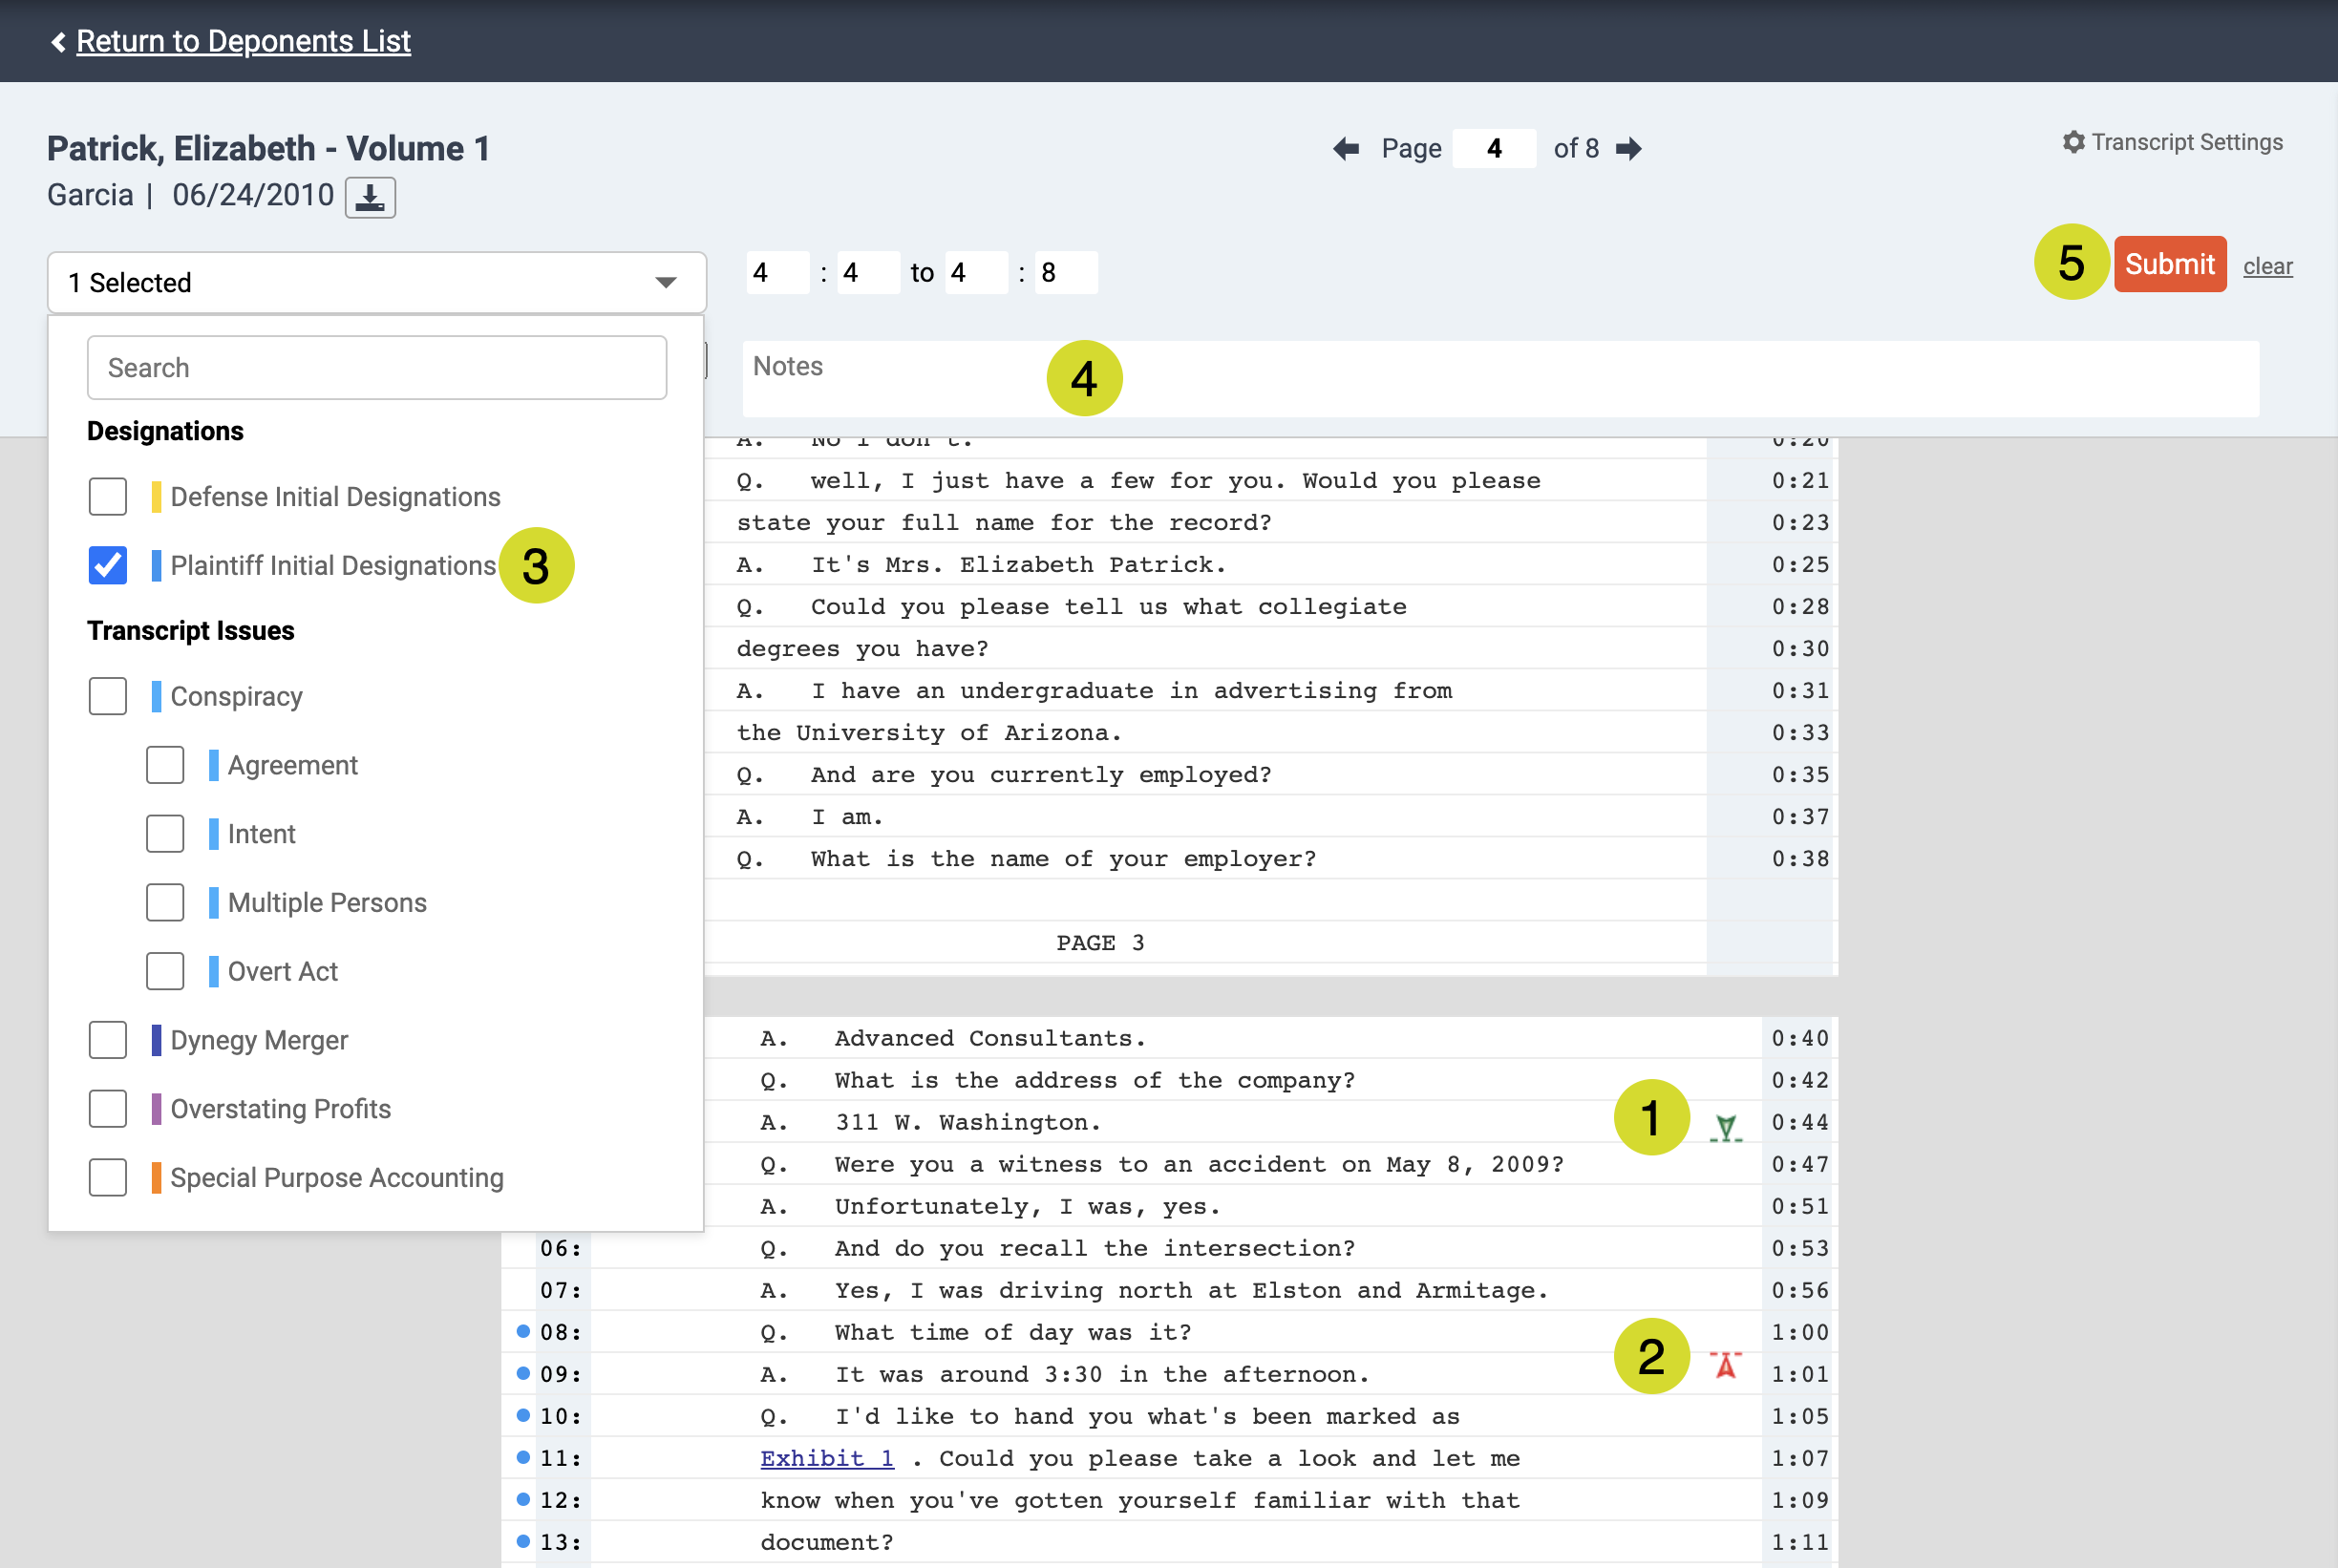Check the Agreement sub-issue checkbox
The height and width of the screenshot is (1568, 2338).
[164, 765]
